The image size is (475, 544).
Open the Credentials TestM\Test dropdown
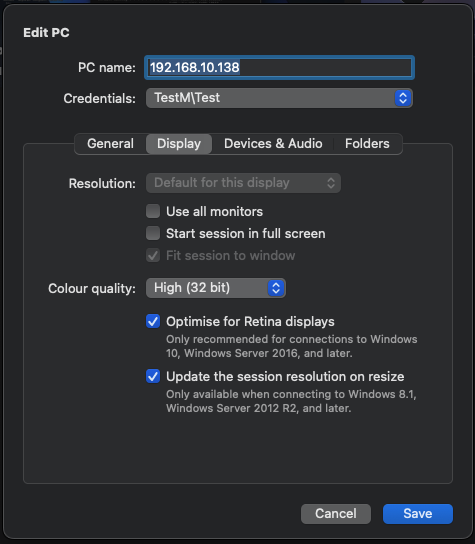point(279,98)
